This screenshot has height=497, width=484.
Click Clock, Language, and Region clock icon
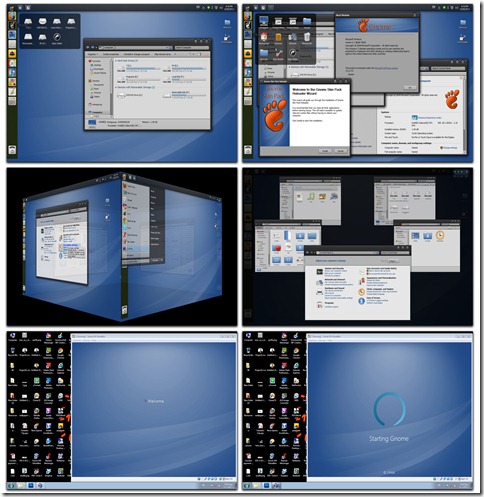pos(362,292)
